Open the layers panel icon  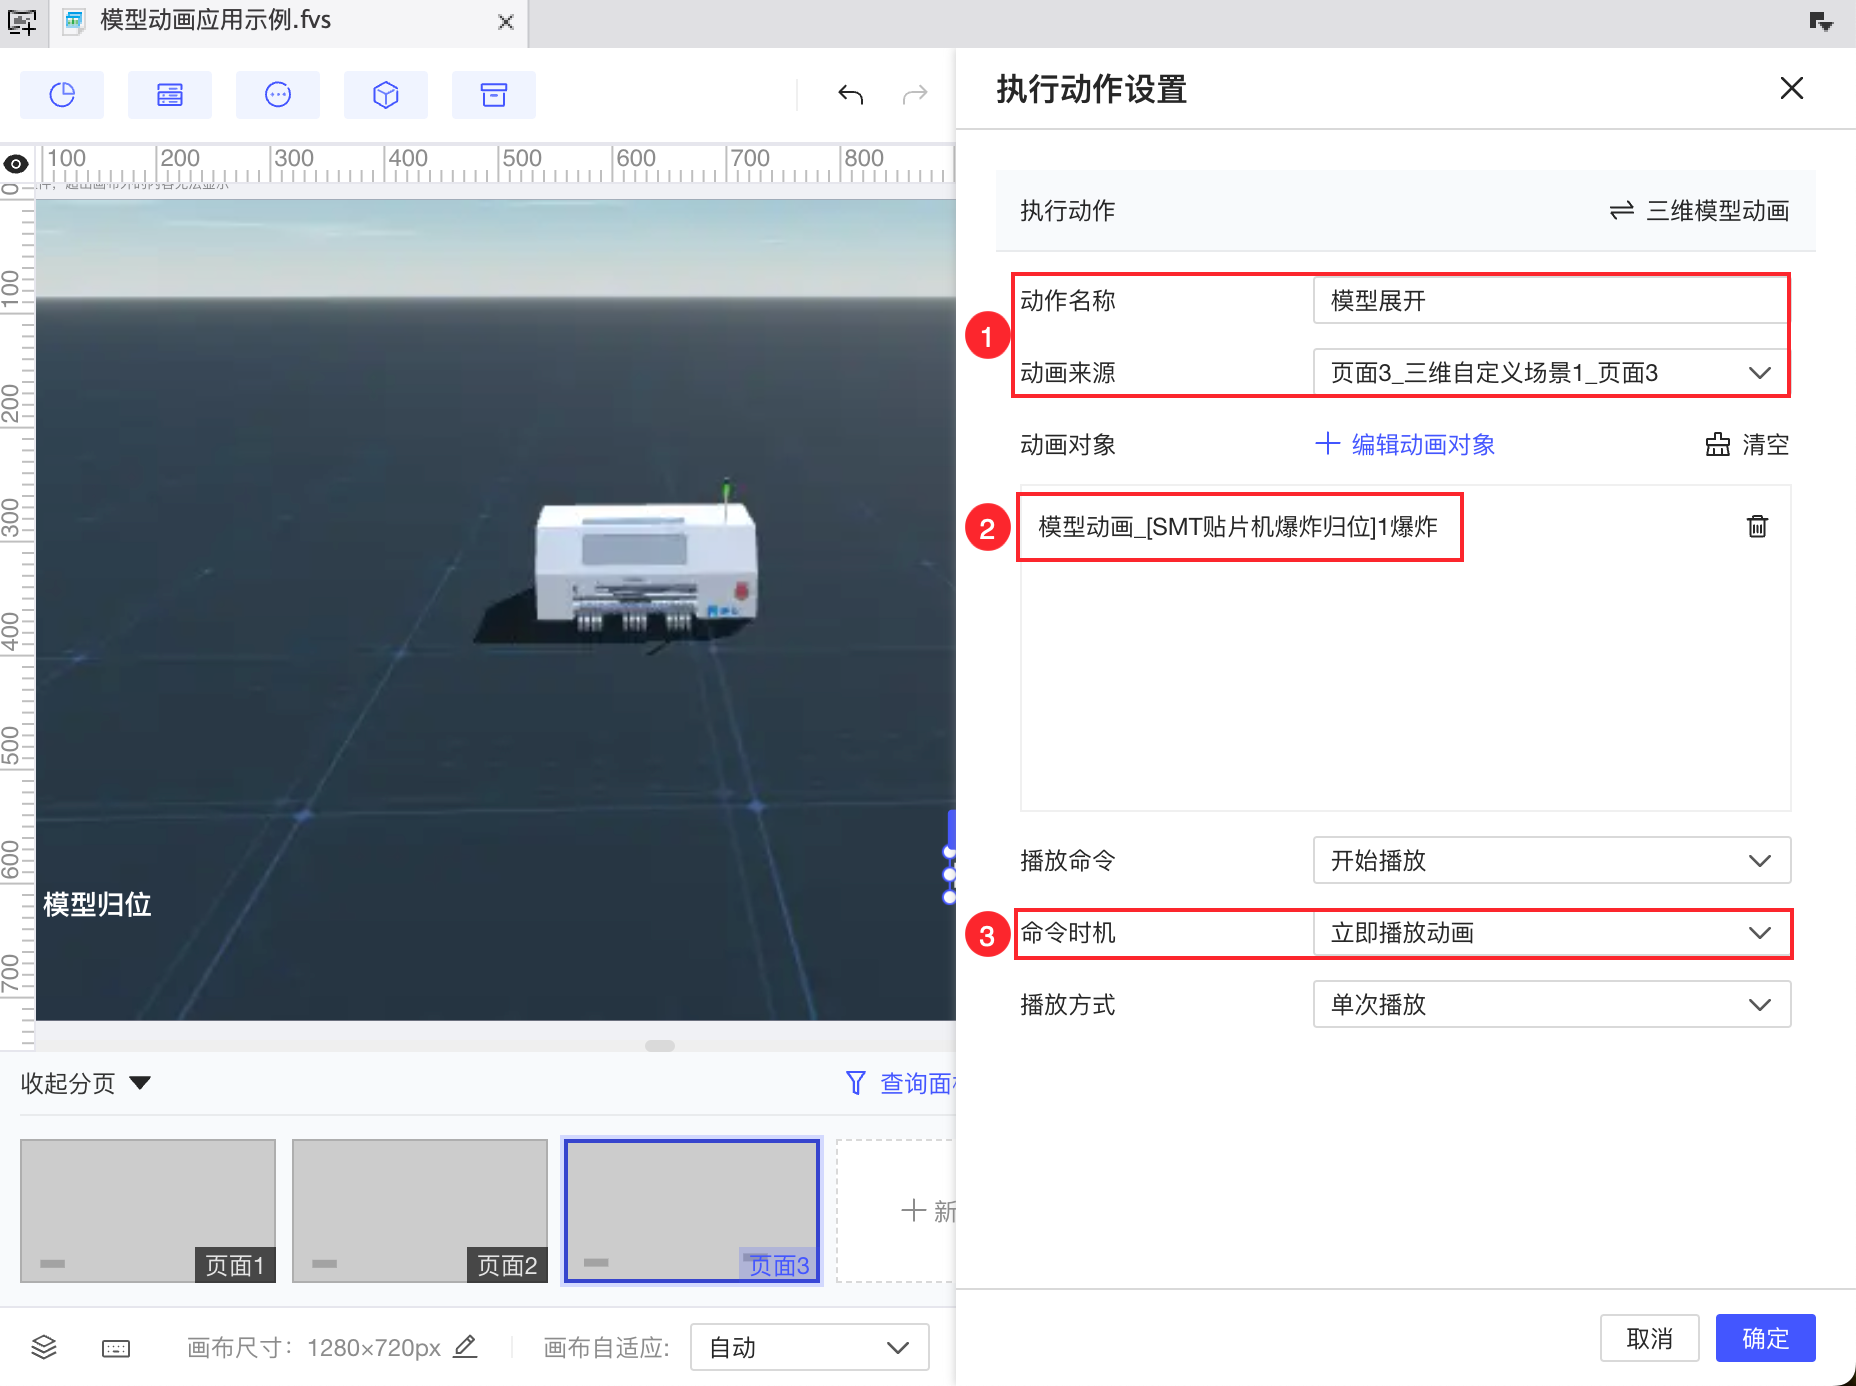(x=44, y=1348)
